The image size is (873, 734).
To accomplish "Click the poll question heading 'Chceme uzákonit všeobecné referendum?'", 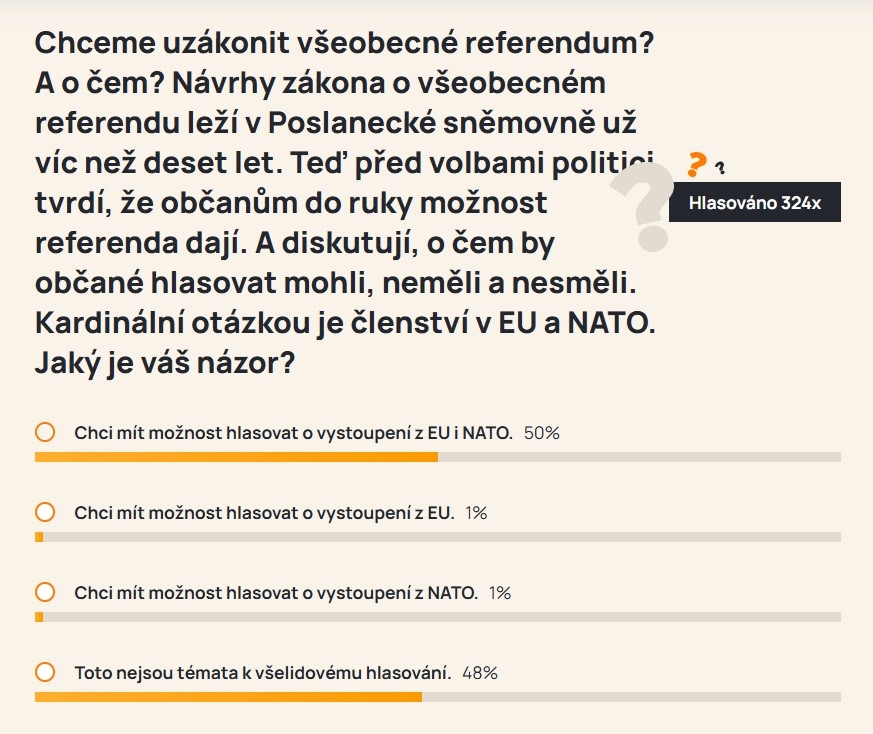I will pos(344,42).
